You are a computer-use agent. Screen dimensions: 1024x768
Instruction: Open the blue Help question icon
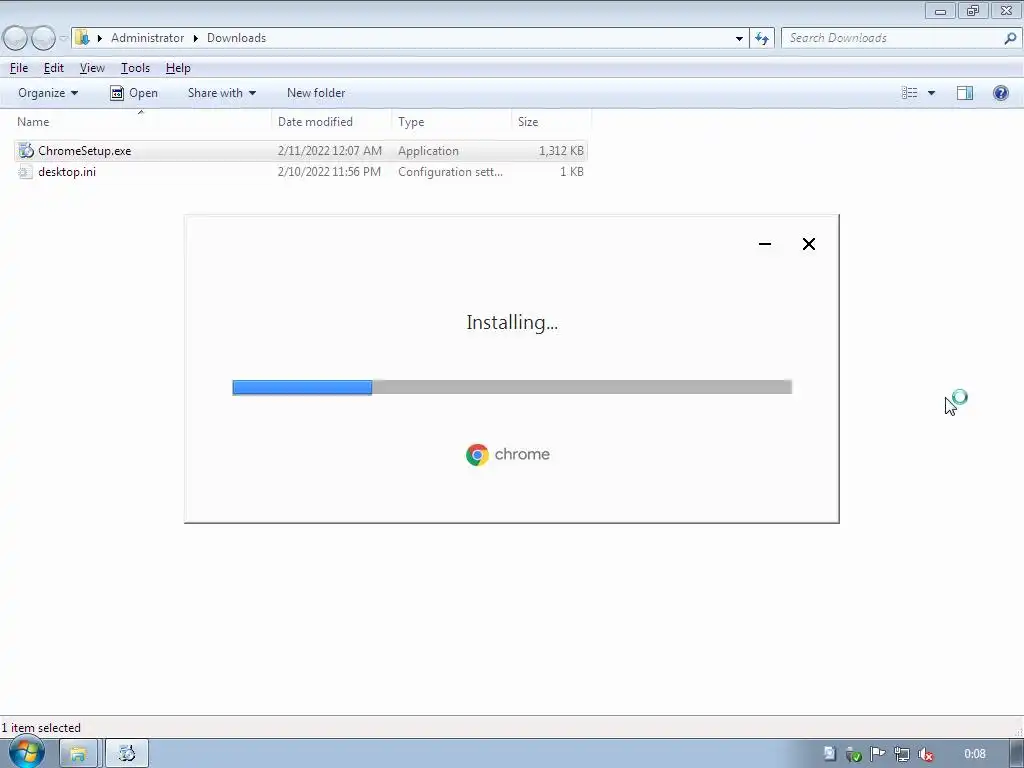tap(1000, 93)
